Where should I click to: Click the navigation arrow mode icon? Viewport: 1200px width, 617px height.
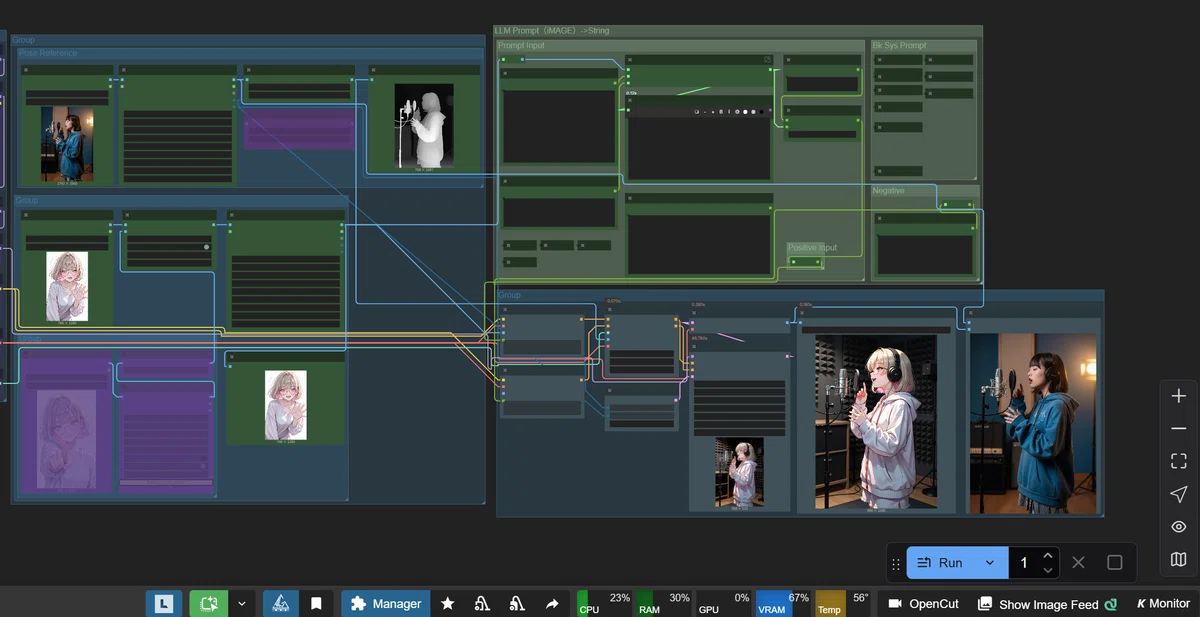[1179, 494]
